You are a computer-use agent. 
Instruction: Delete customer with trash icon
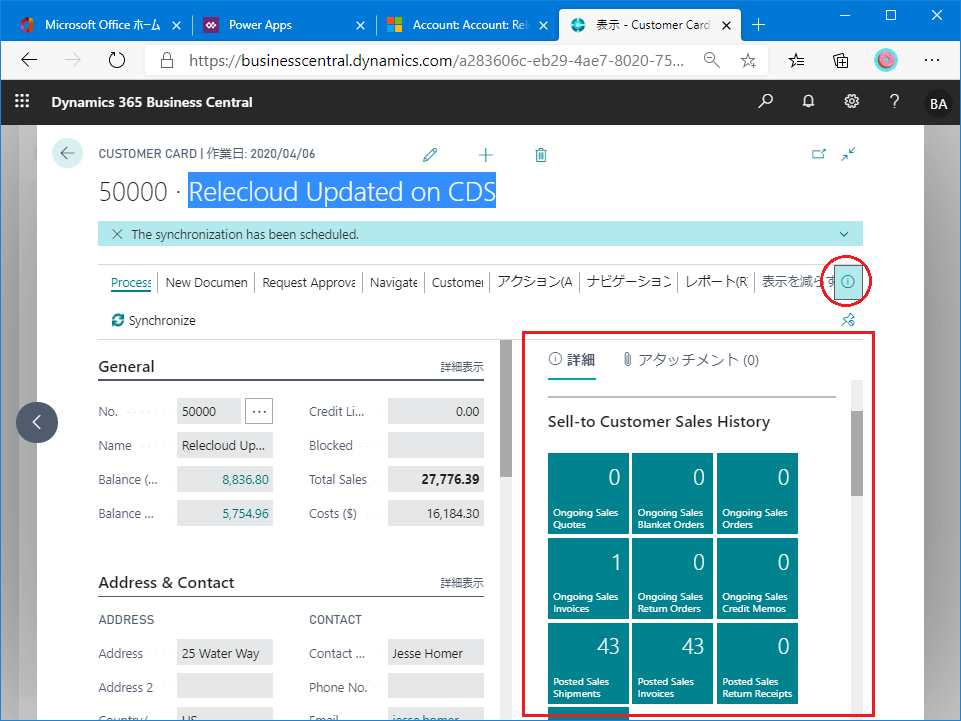(x=541, y=154)
